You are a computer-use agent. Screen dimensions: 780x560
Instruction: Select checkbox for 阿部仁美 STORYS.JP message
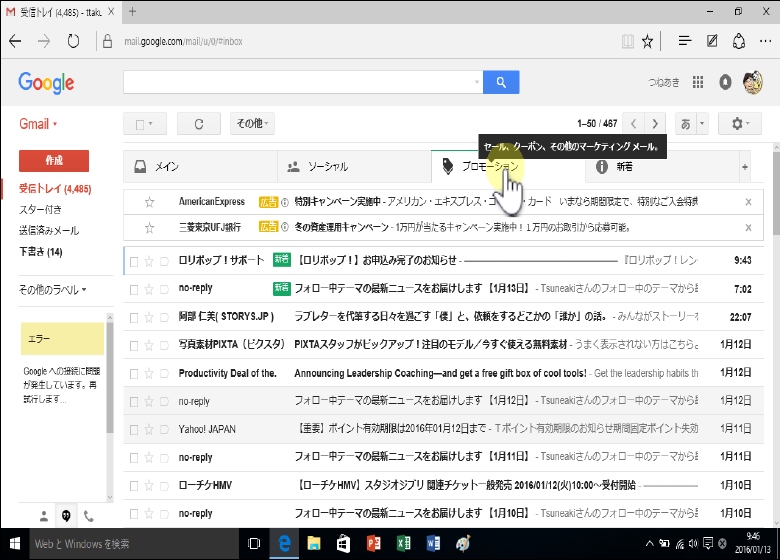tap(134, 318)
